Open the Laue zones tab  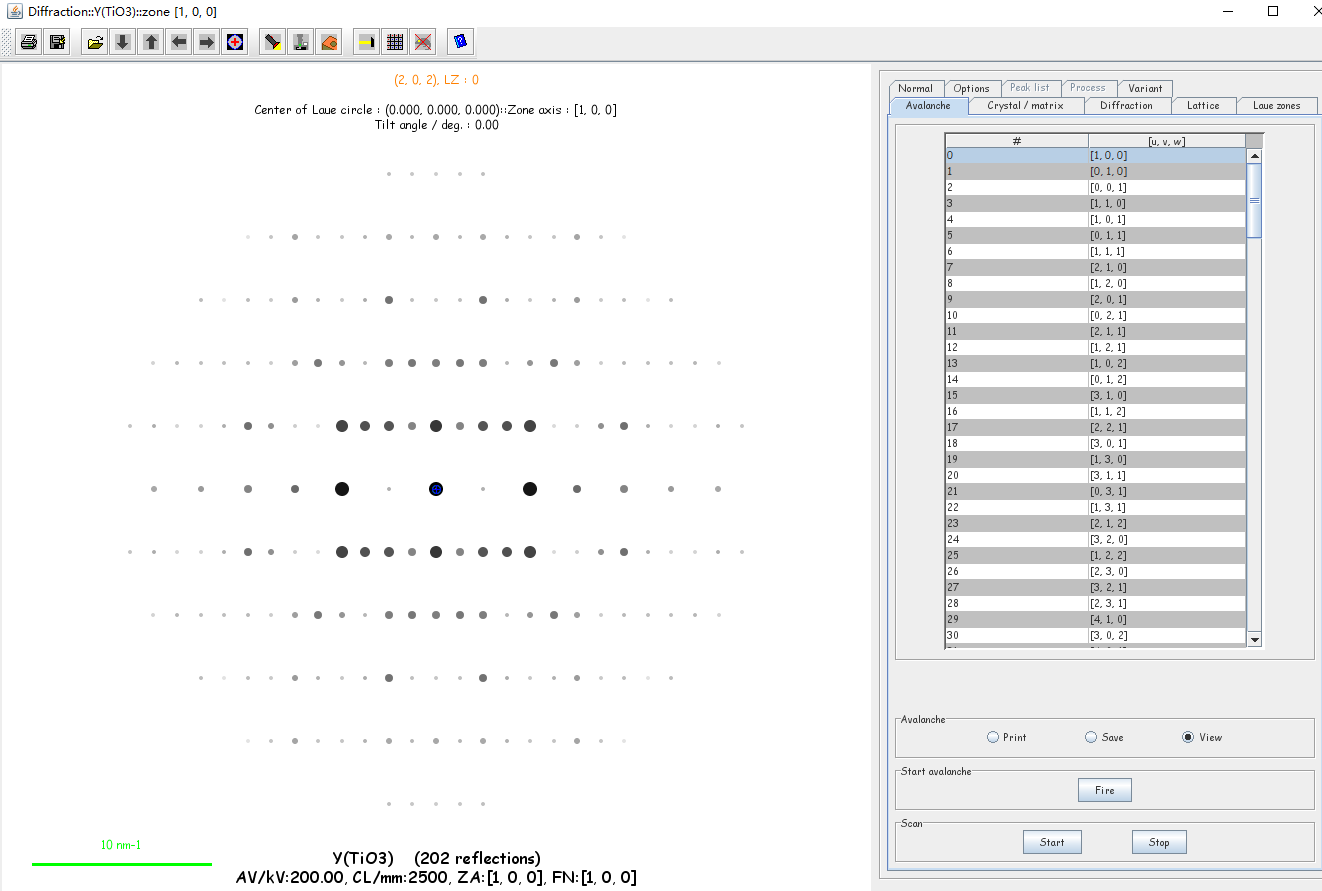(1277, 105)
